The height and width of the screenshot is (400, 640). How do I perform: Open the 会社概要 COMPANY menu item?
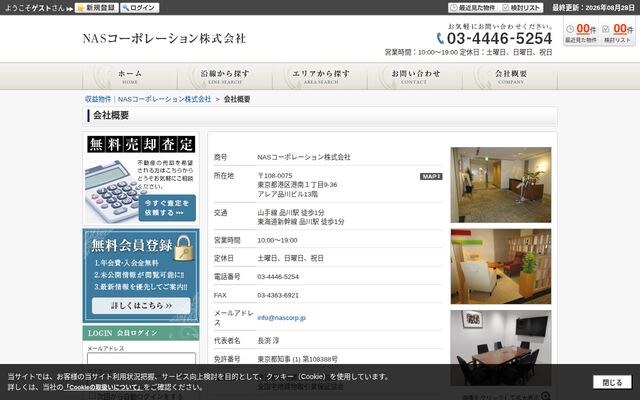510,76
